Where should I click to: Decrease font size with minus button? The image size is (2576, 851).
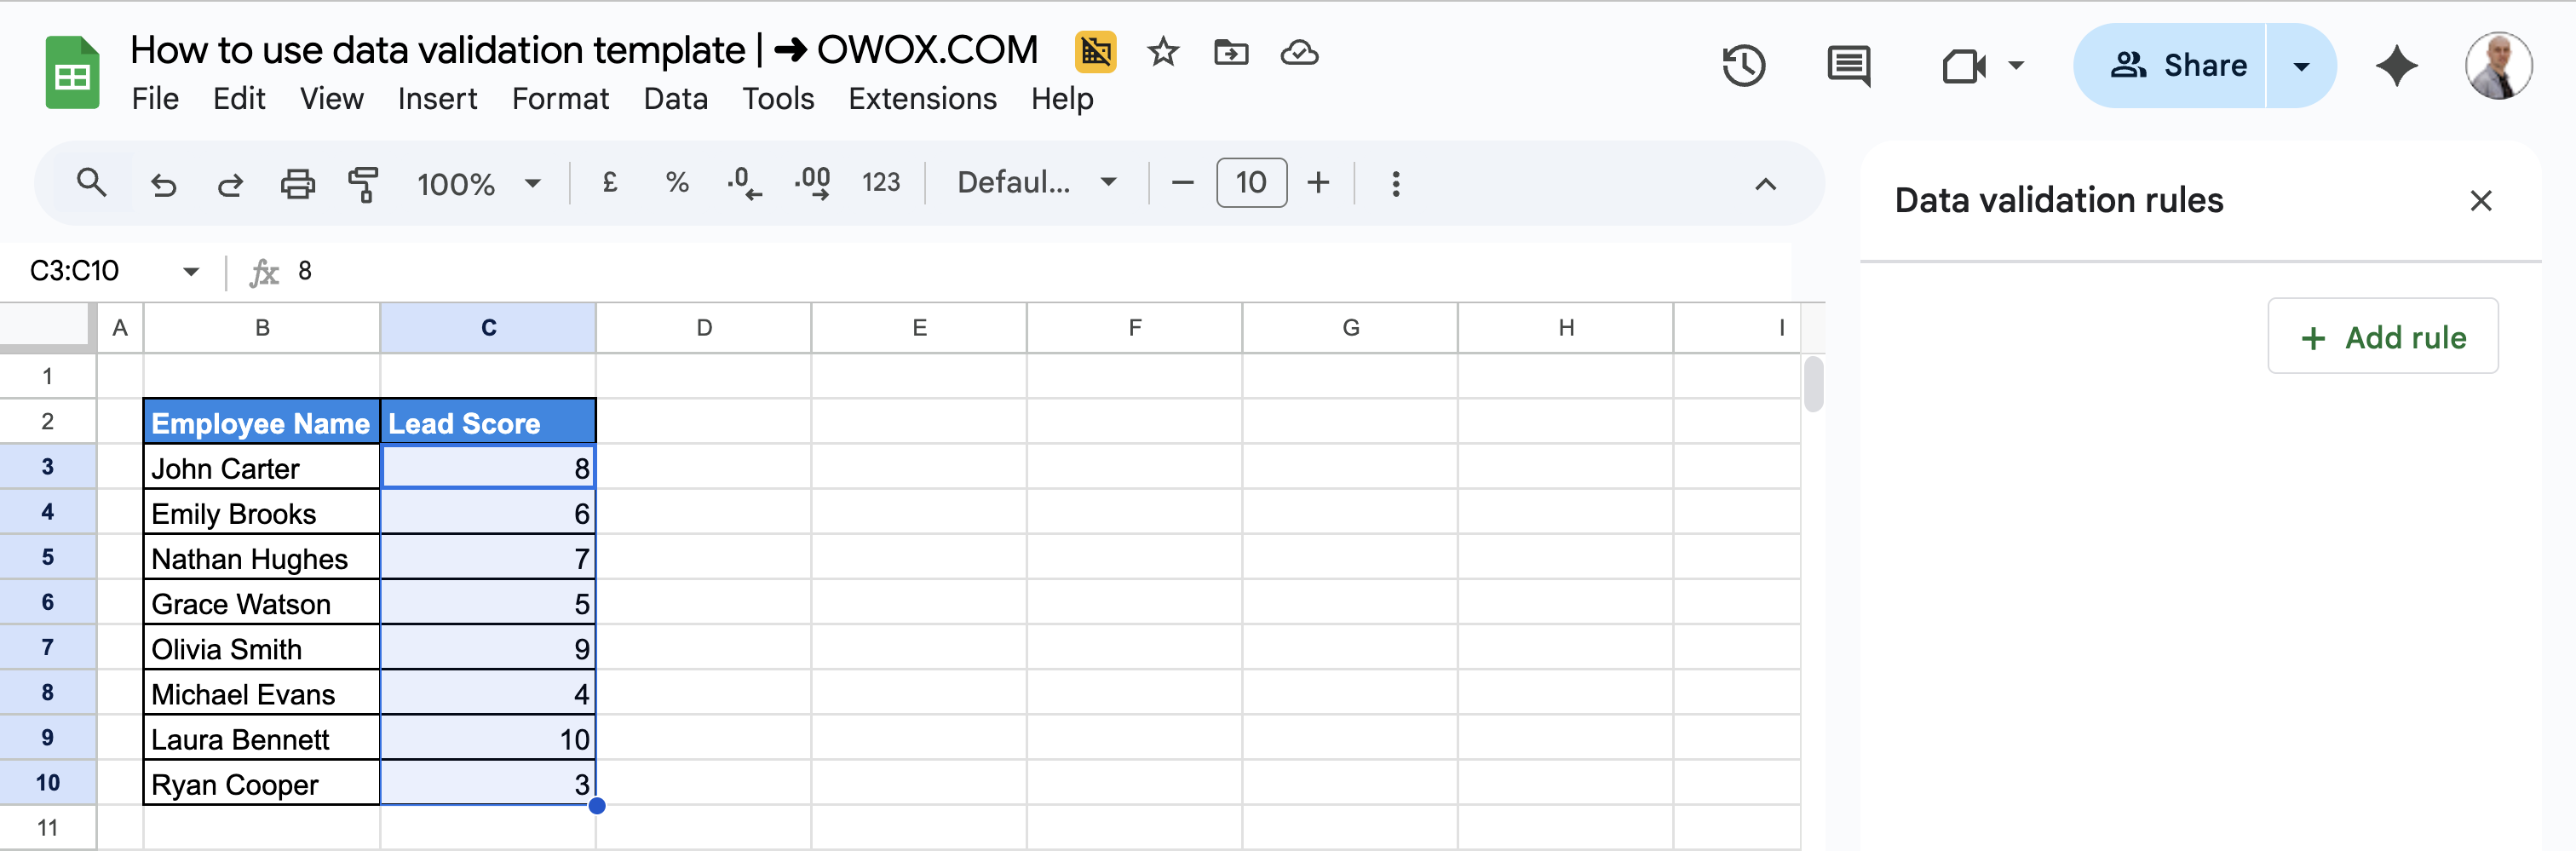click(x=1182, y=183)
